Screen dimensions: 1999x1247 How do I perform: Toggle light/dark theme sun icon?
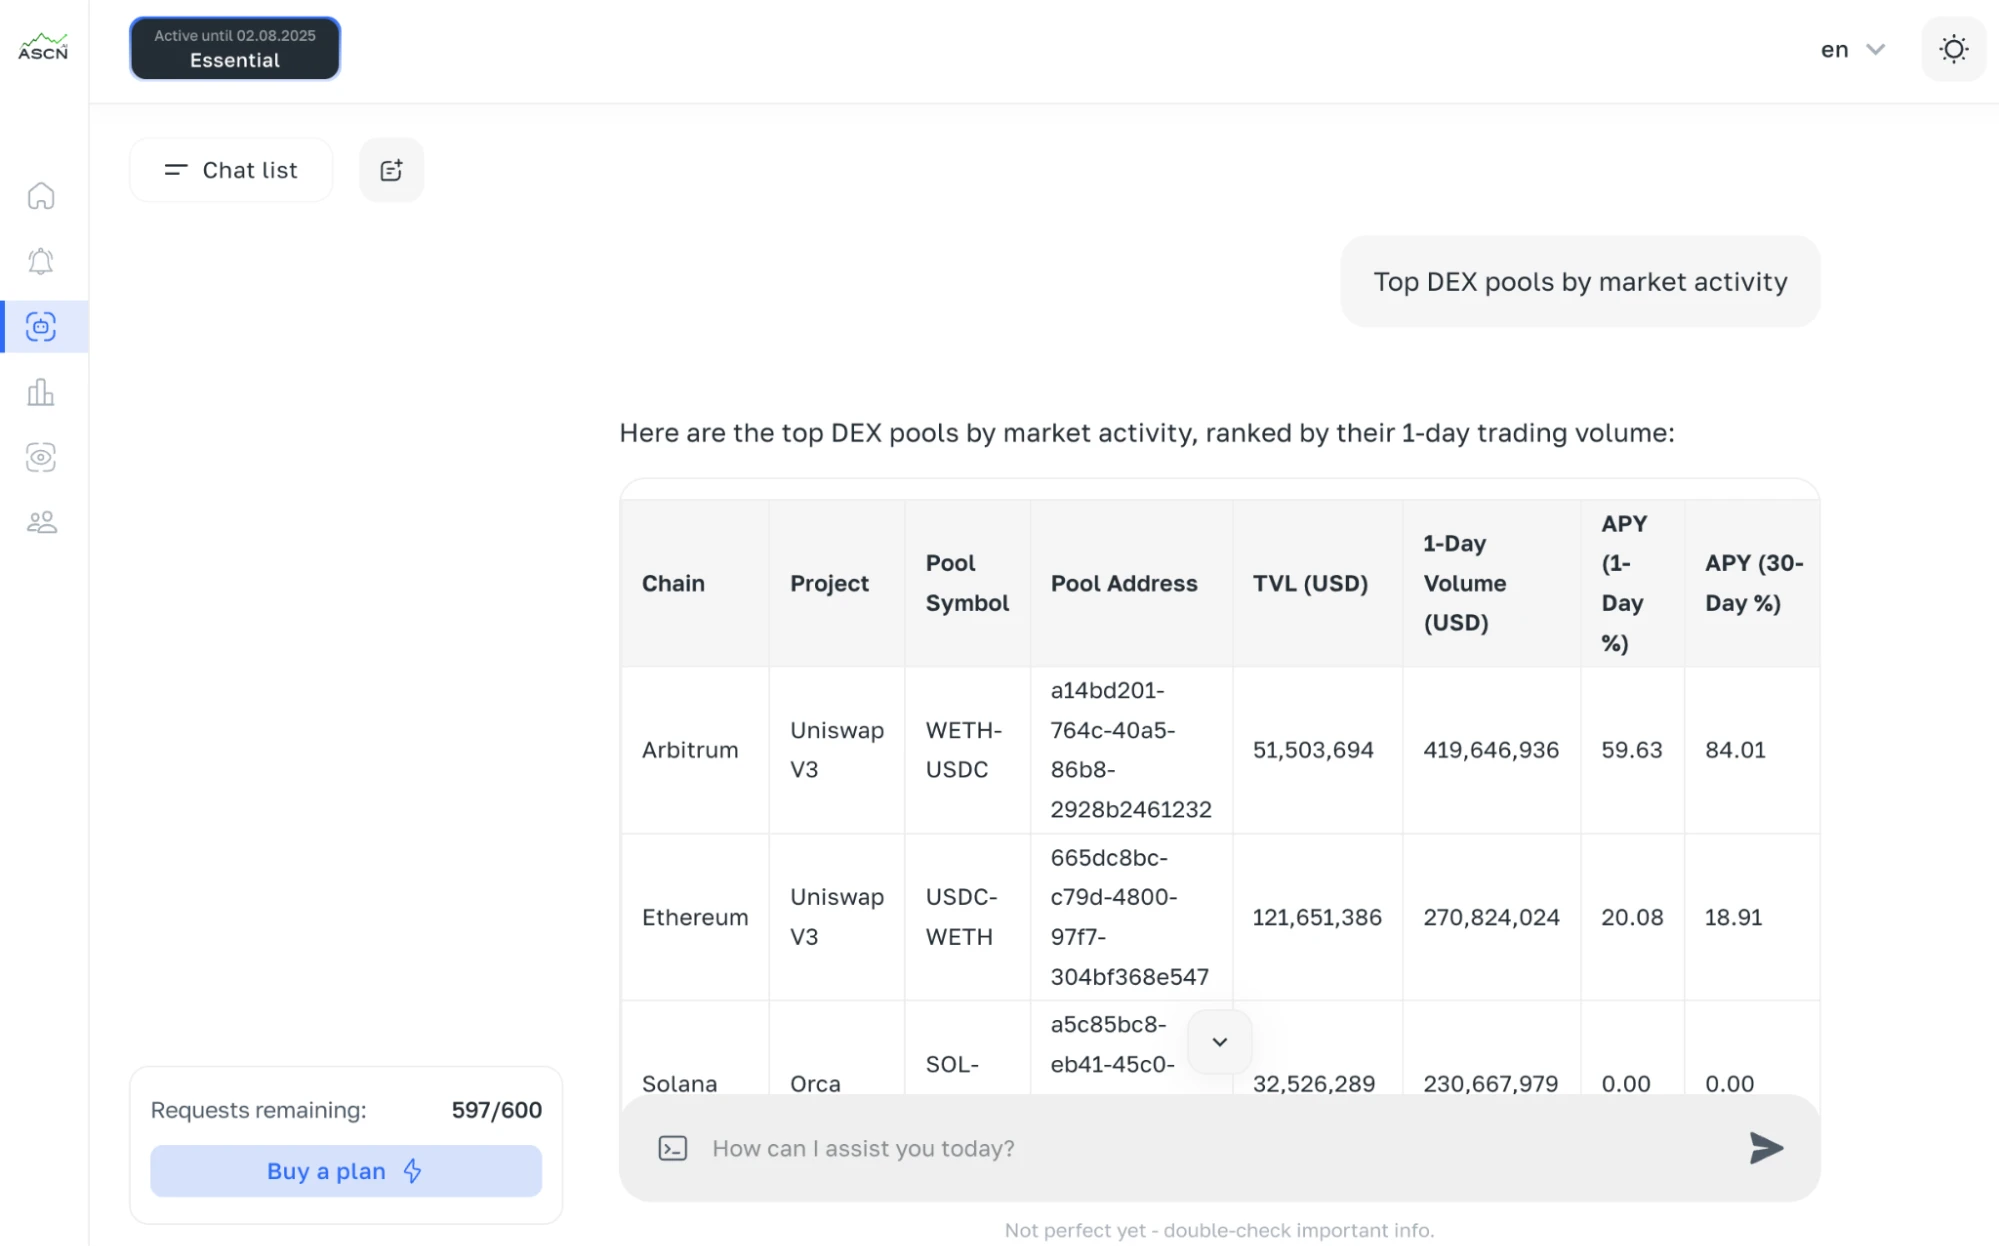coord(1953,49)
